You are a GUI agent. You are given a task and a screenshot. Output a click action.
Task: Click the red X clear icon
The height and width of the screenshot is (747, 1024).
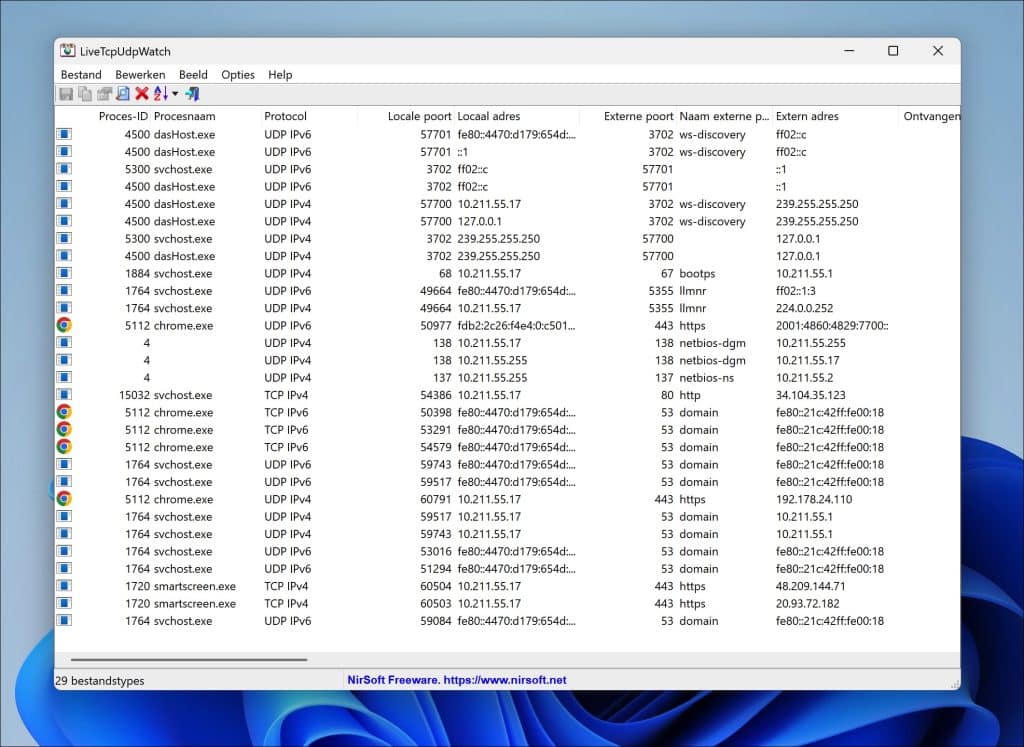click(142, 94)
